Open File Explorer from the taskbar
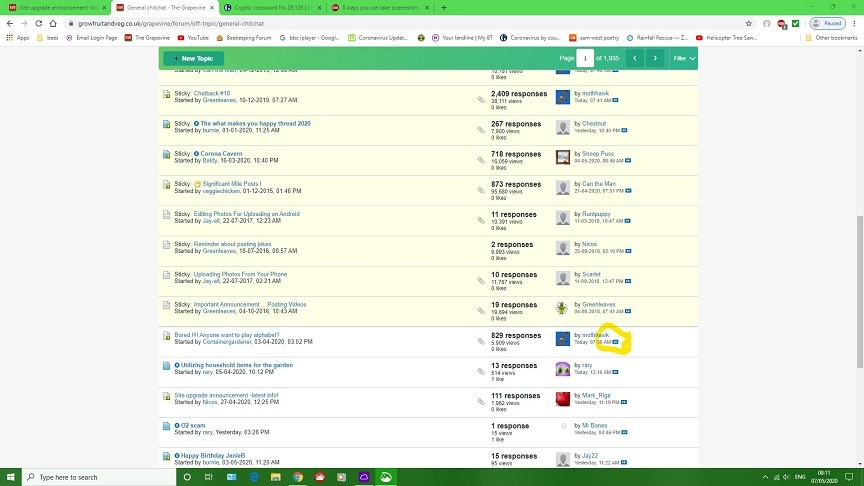864x486 pixels. (276, 477)
